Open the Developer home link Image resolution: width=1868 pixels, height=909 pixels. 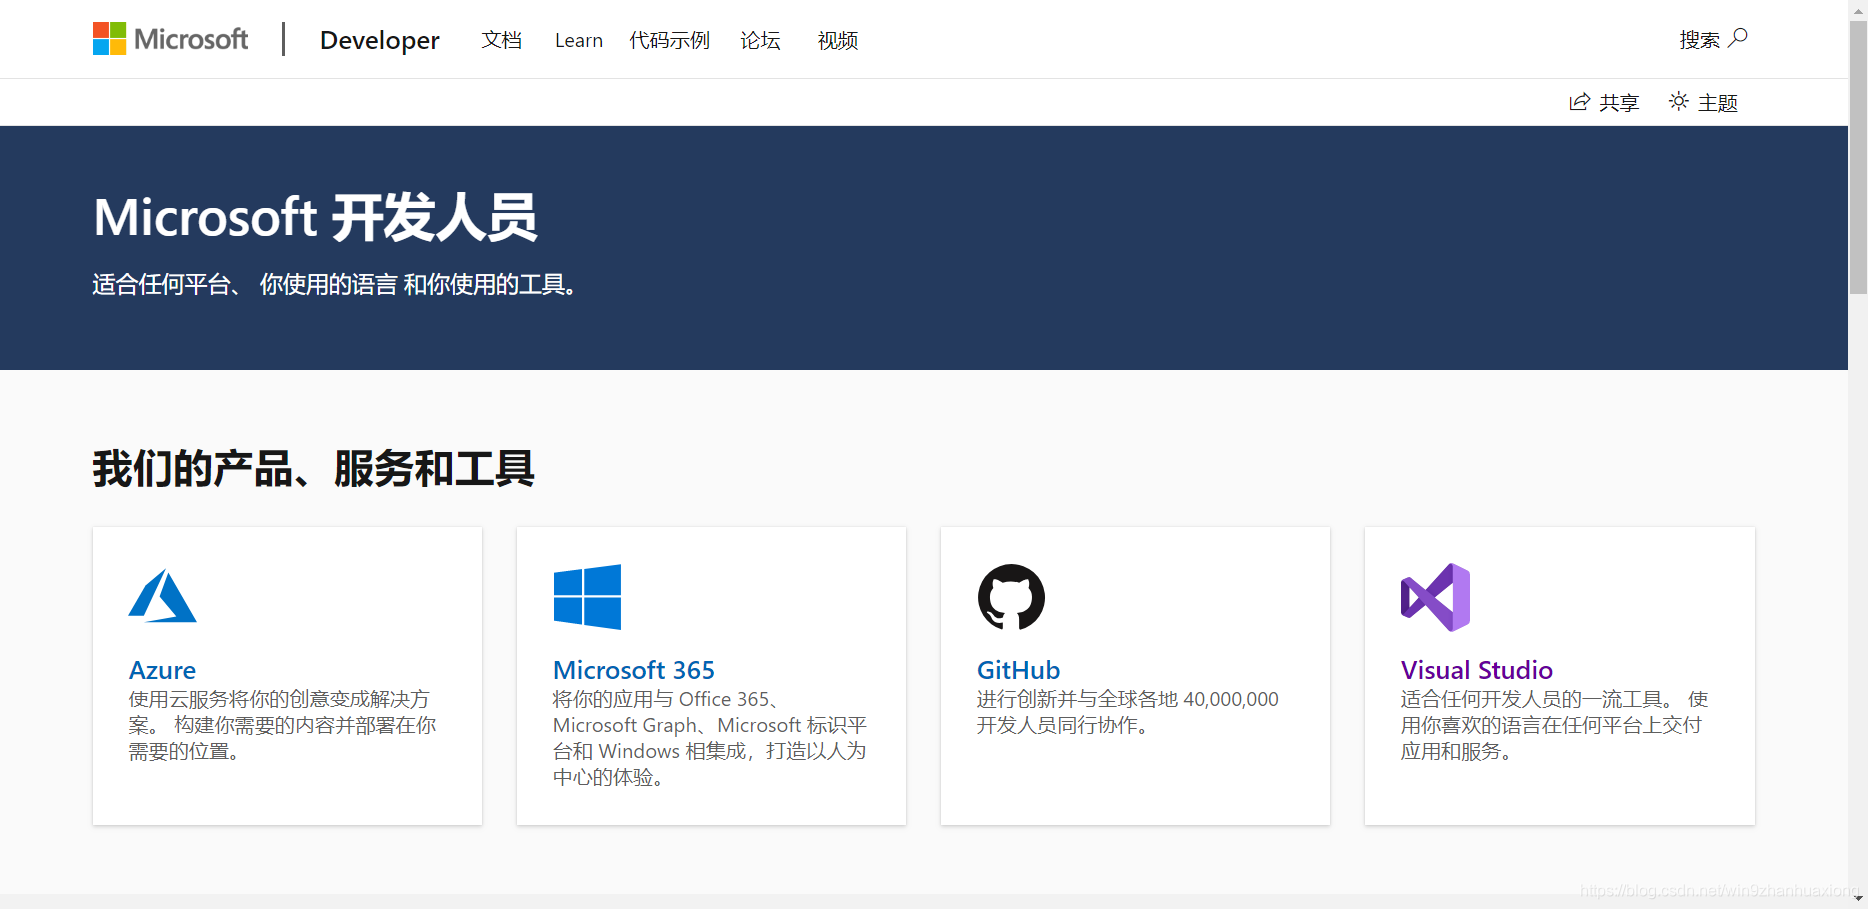click(x=379, y=40)
